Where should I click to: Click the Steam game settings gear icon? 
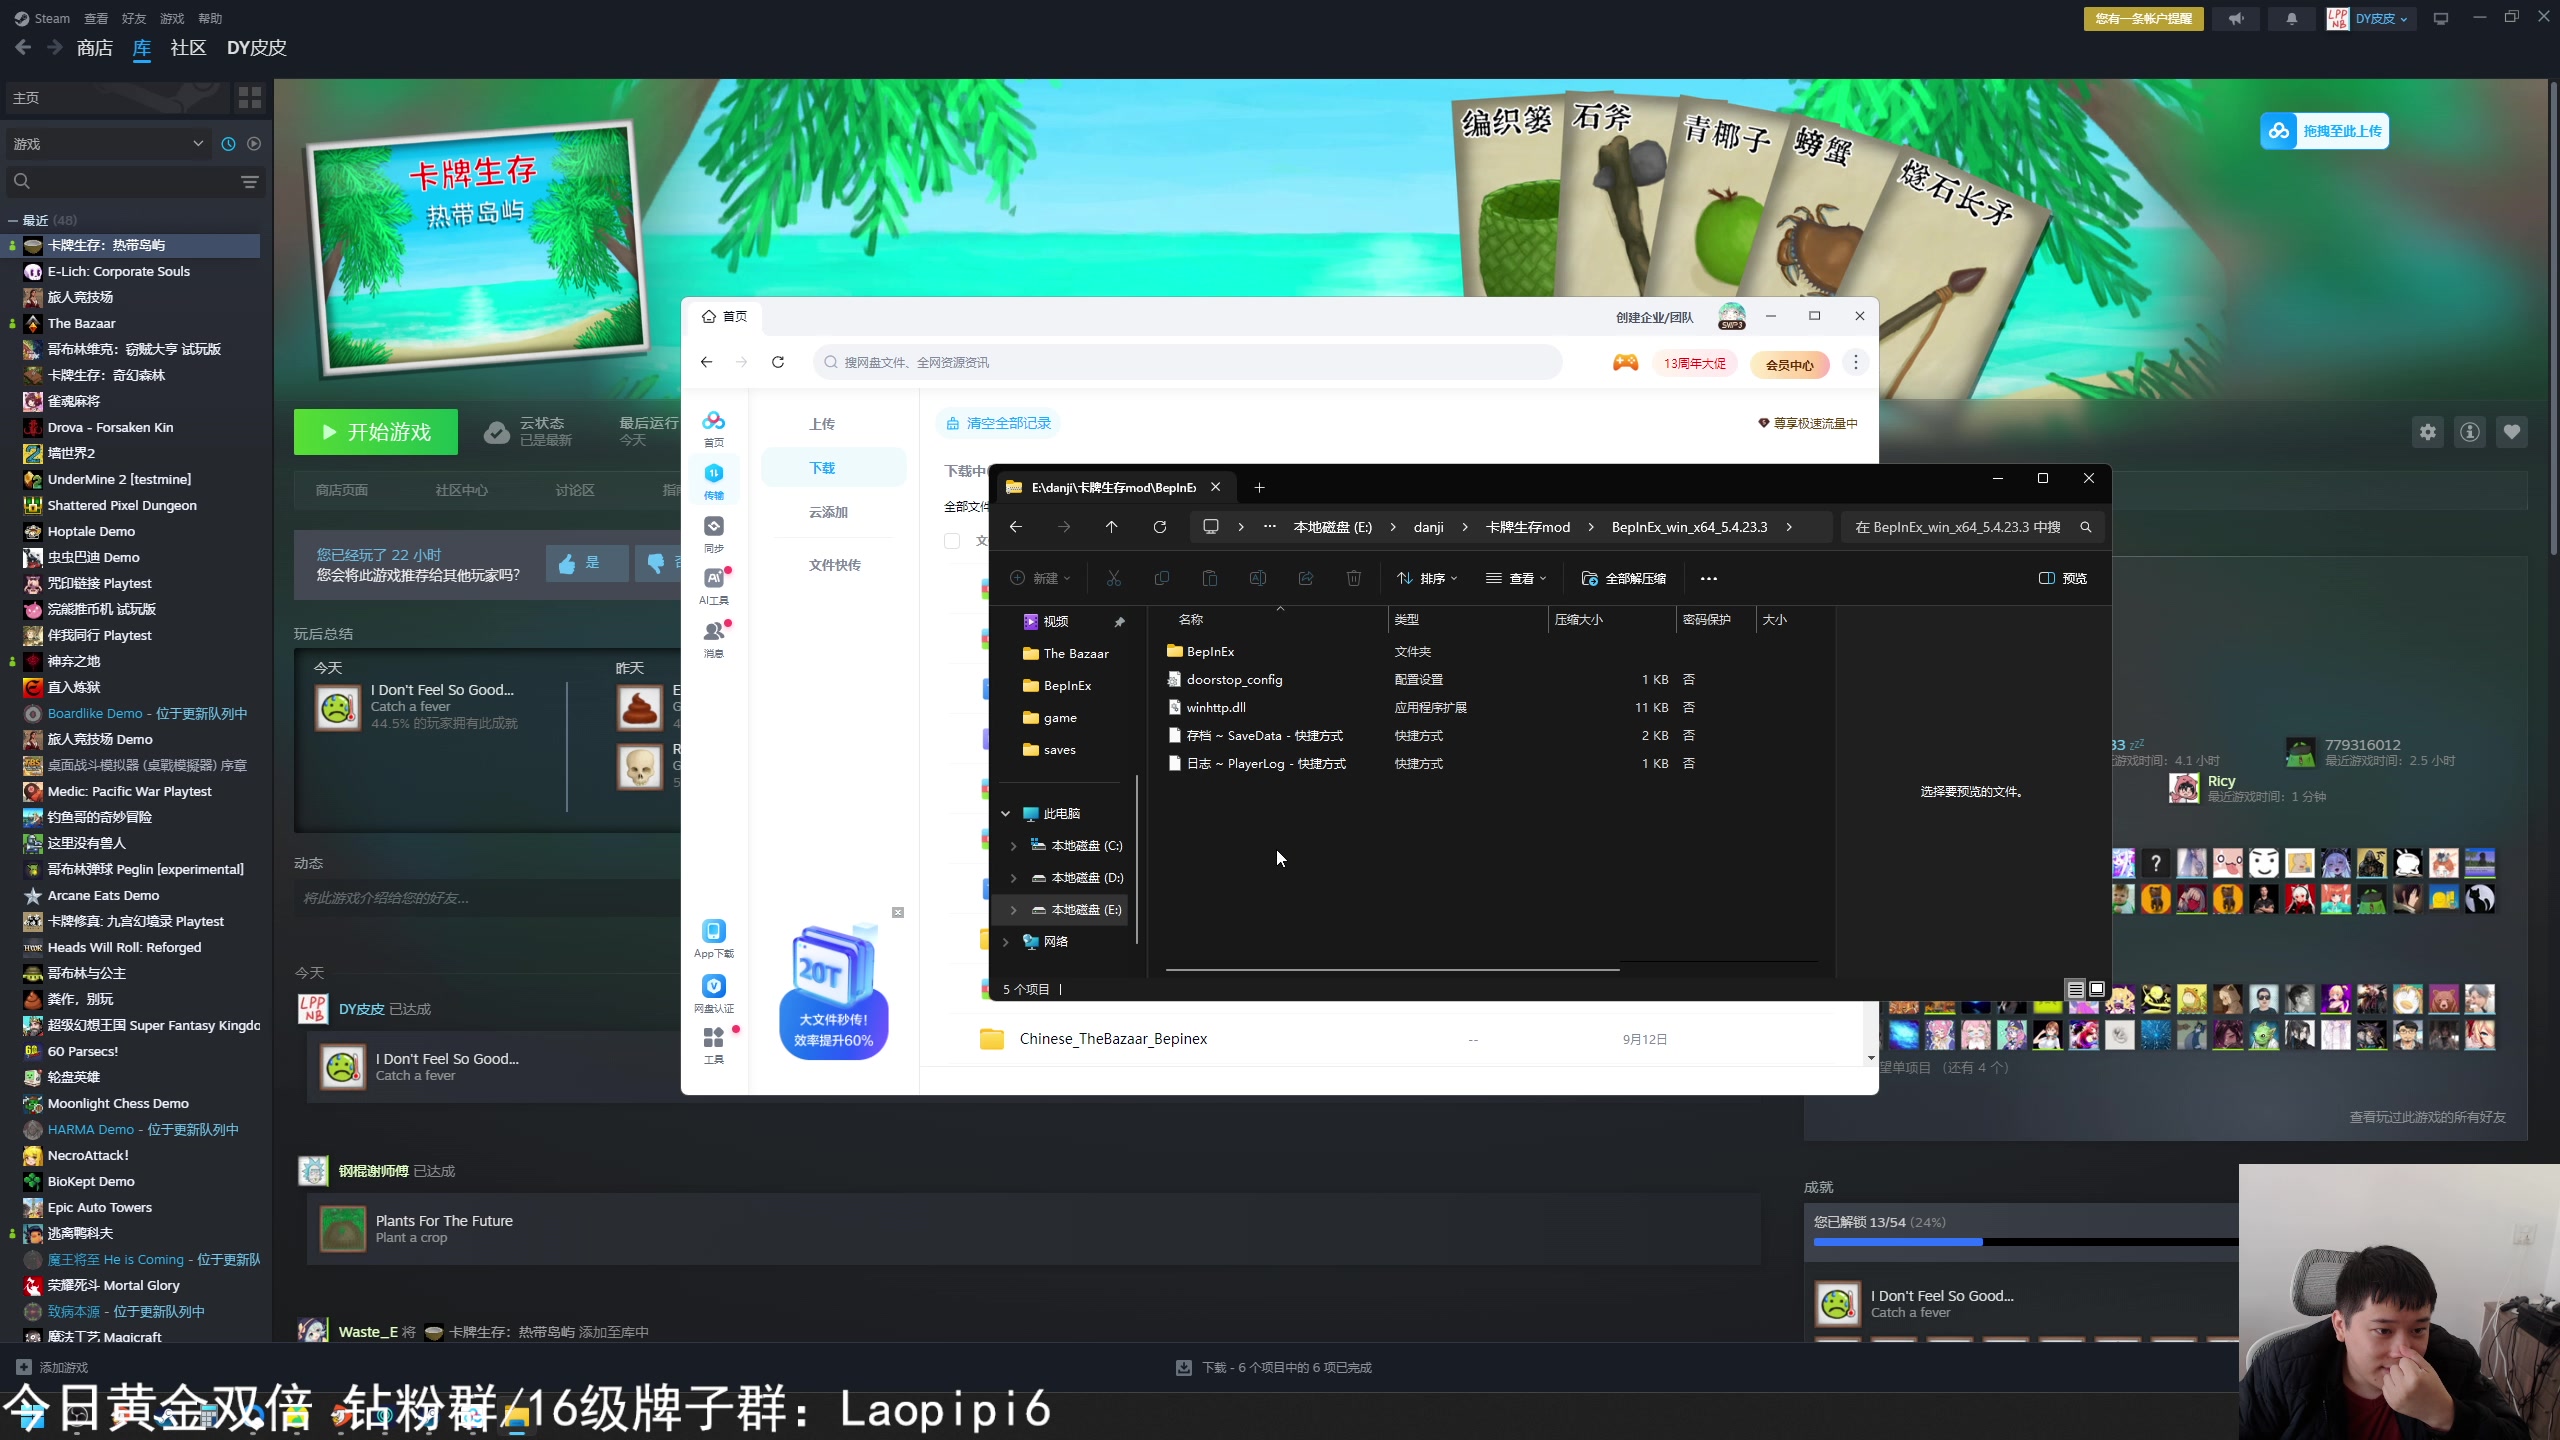point(2427,432)
